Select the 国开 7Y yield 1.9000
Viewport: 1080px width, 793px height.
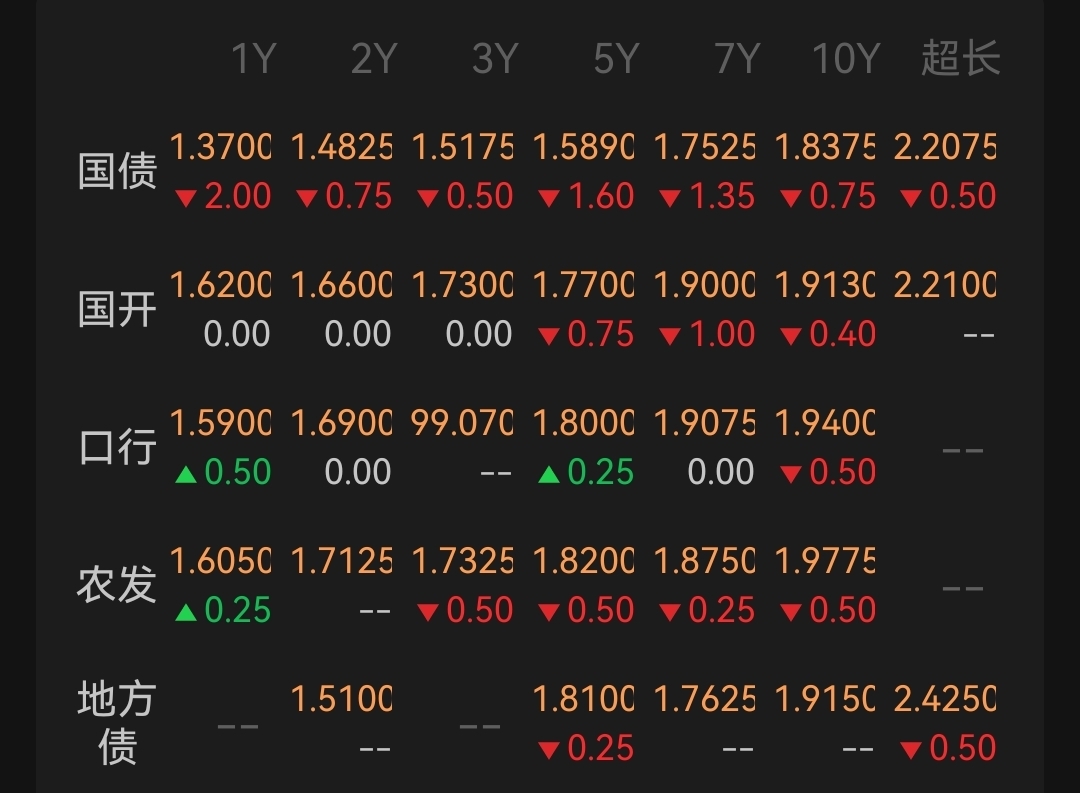pyautogui.click(x=704, y=286)
